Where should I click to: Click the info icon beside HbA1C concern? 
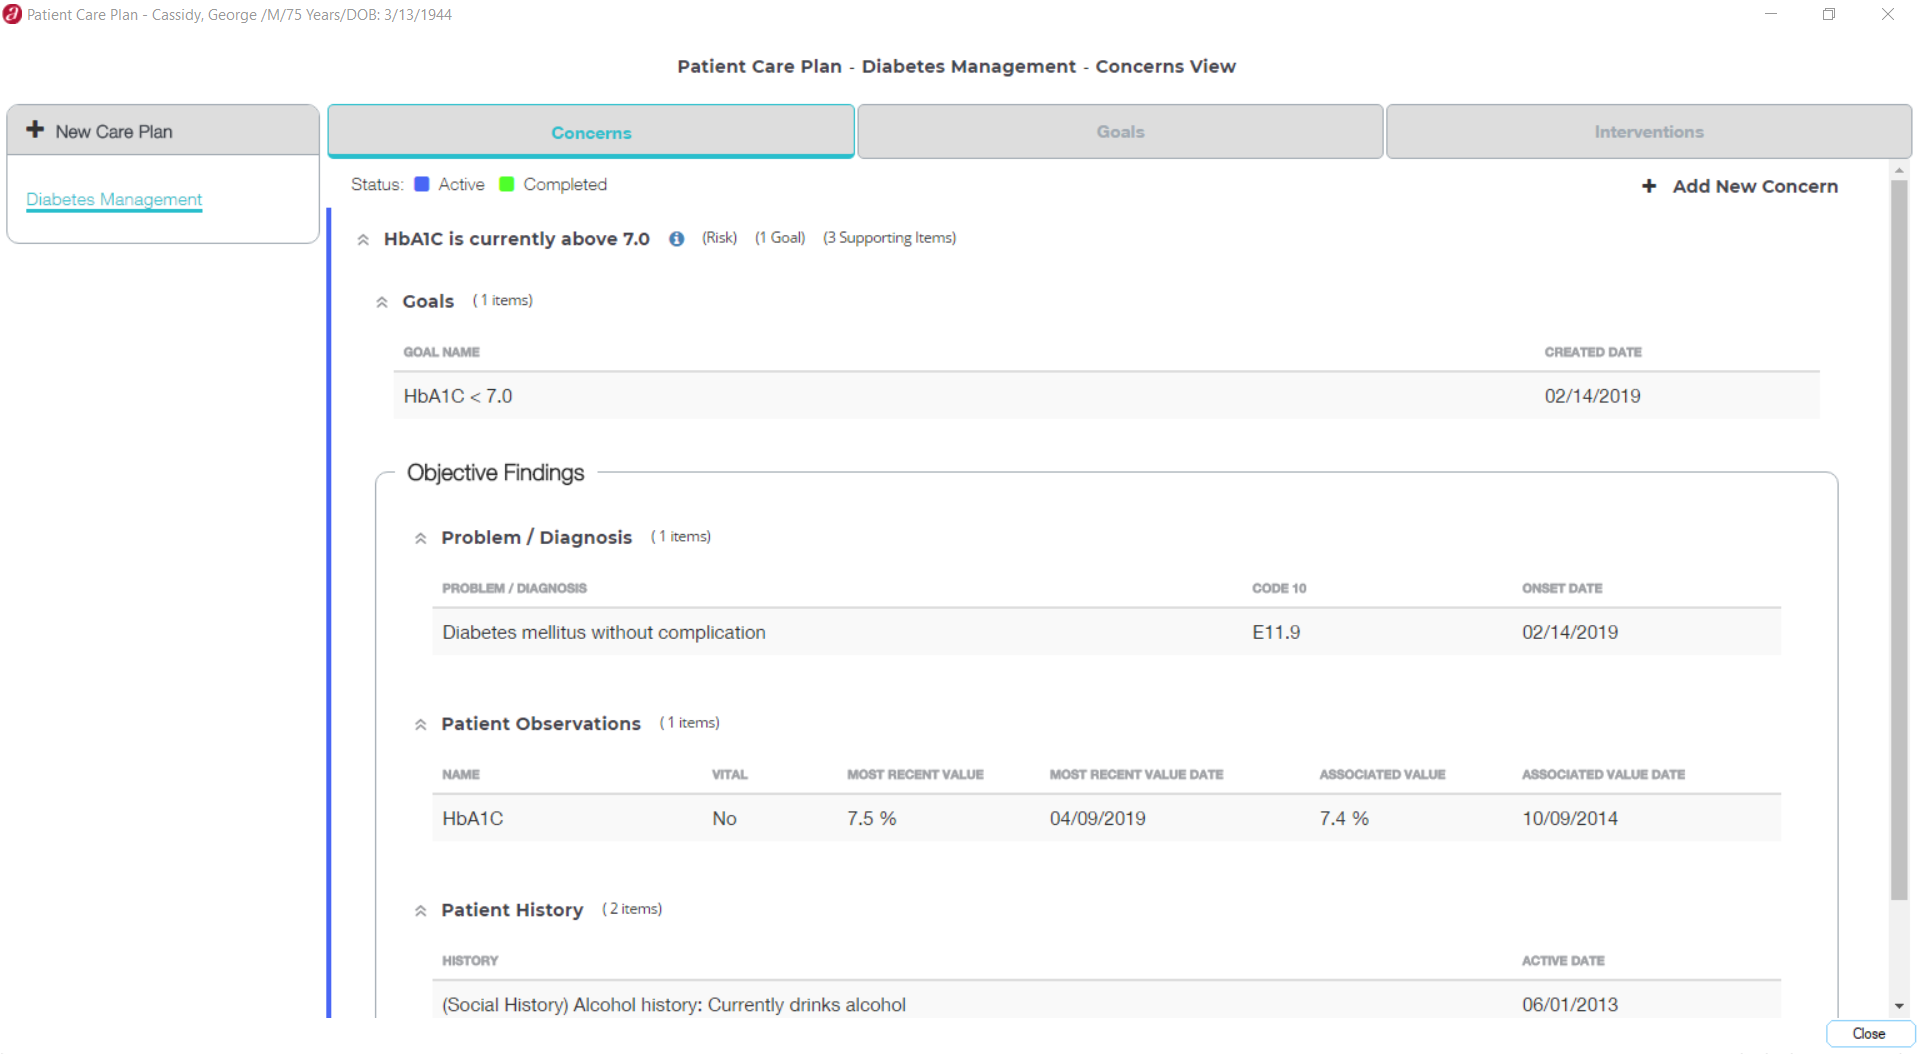pyautogui.click(x=677, y=239)
